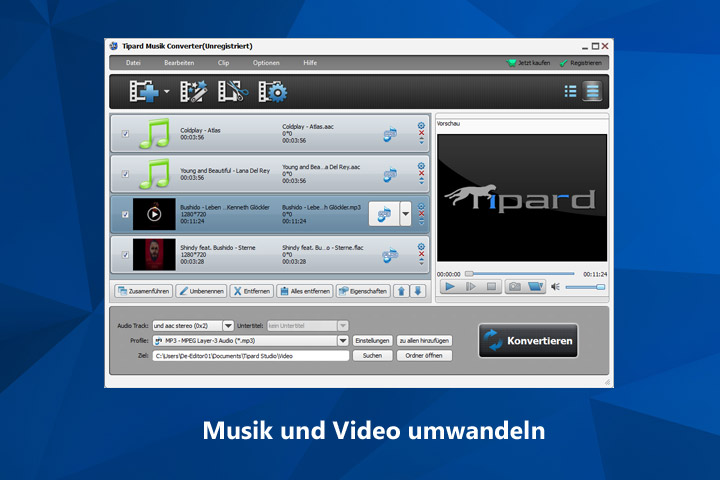The height and width of the screenshot is (480, 720).
Task: Expand format dropdown on Bushido - Leben row
Action: click(405, 214)
